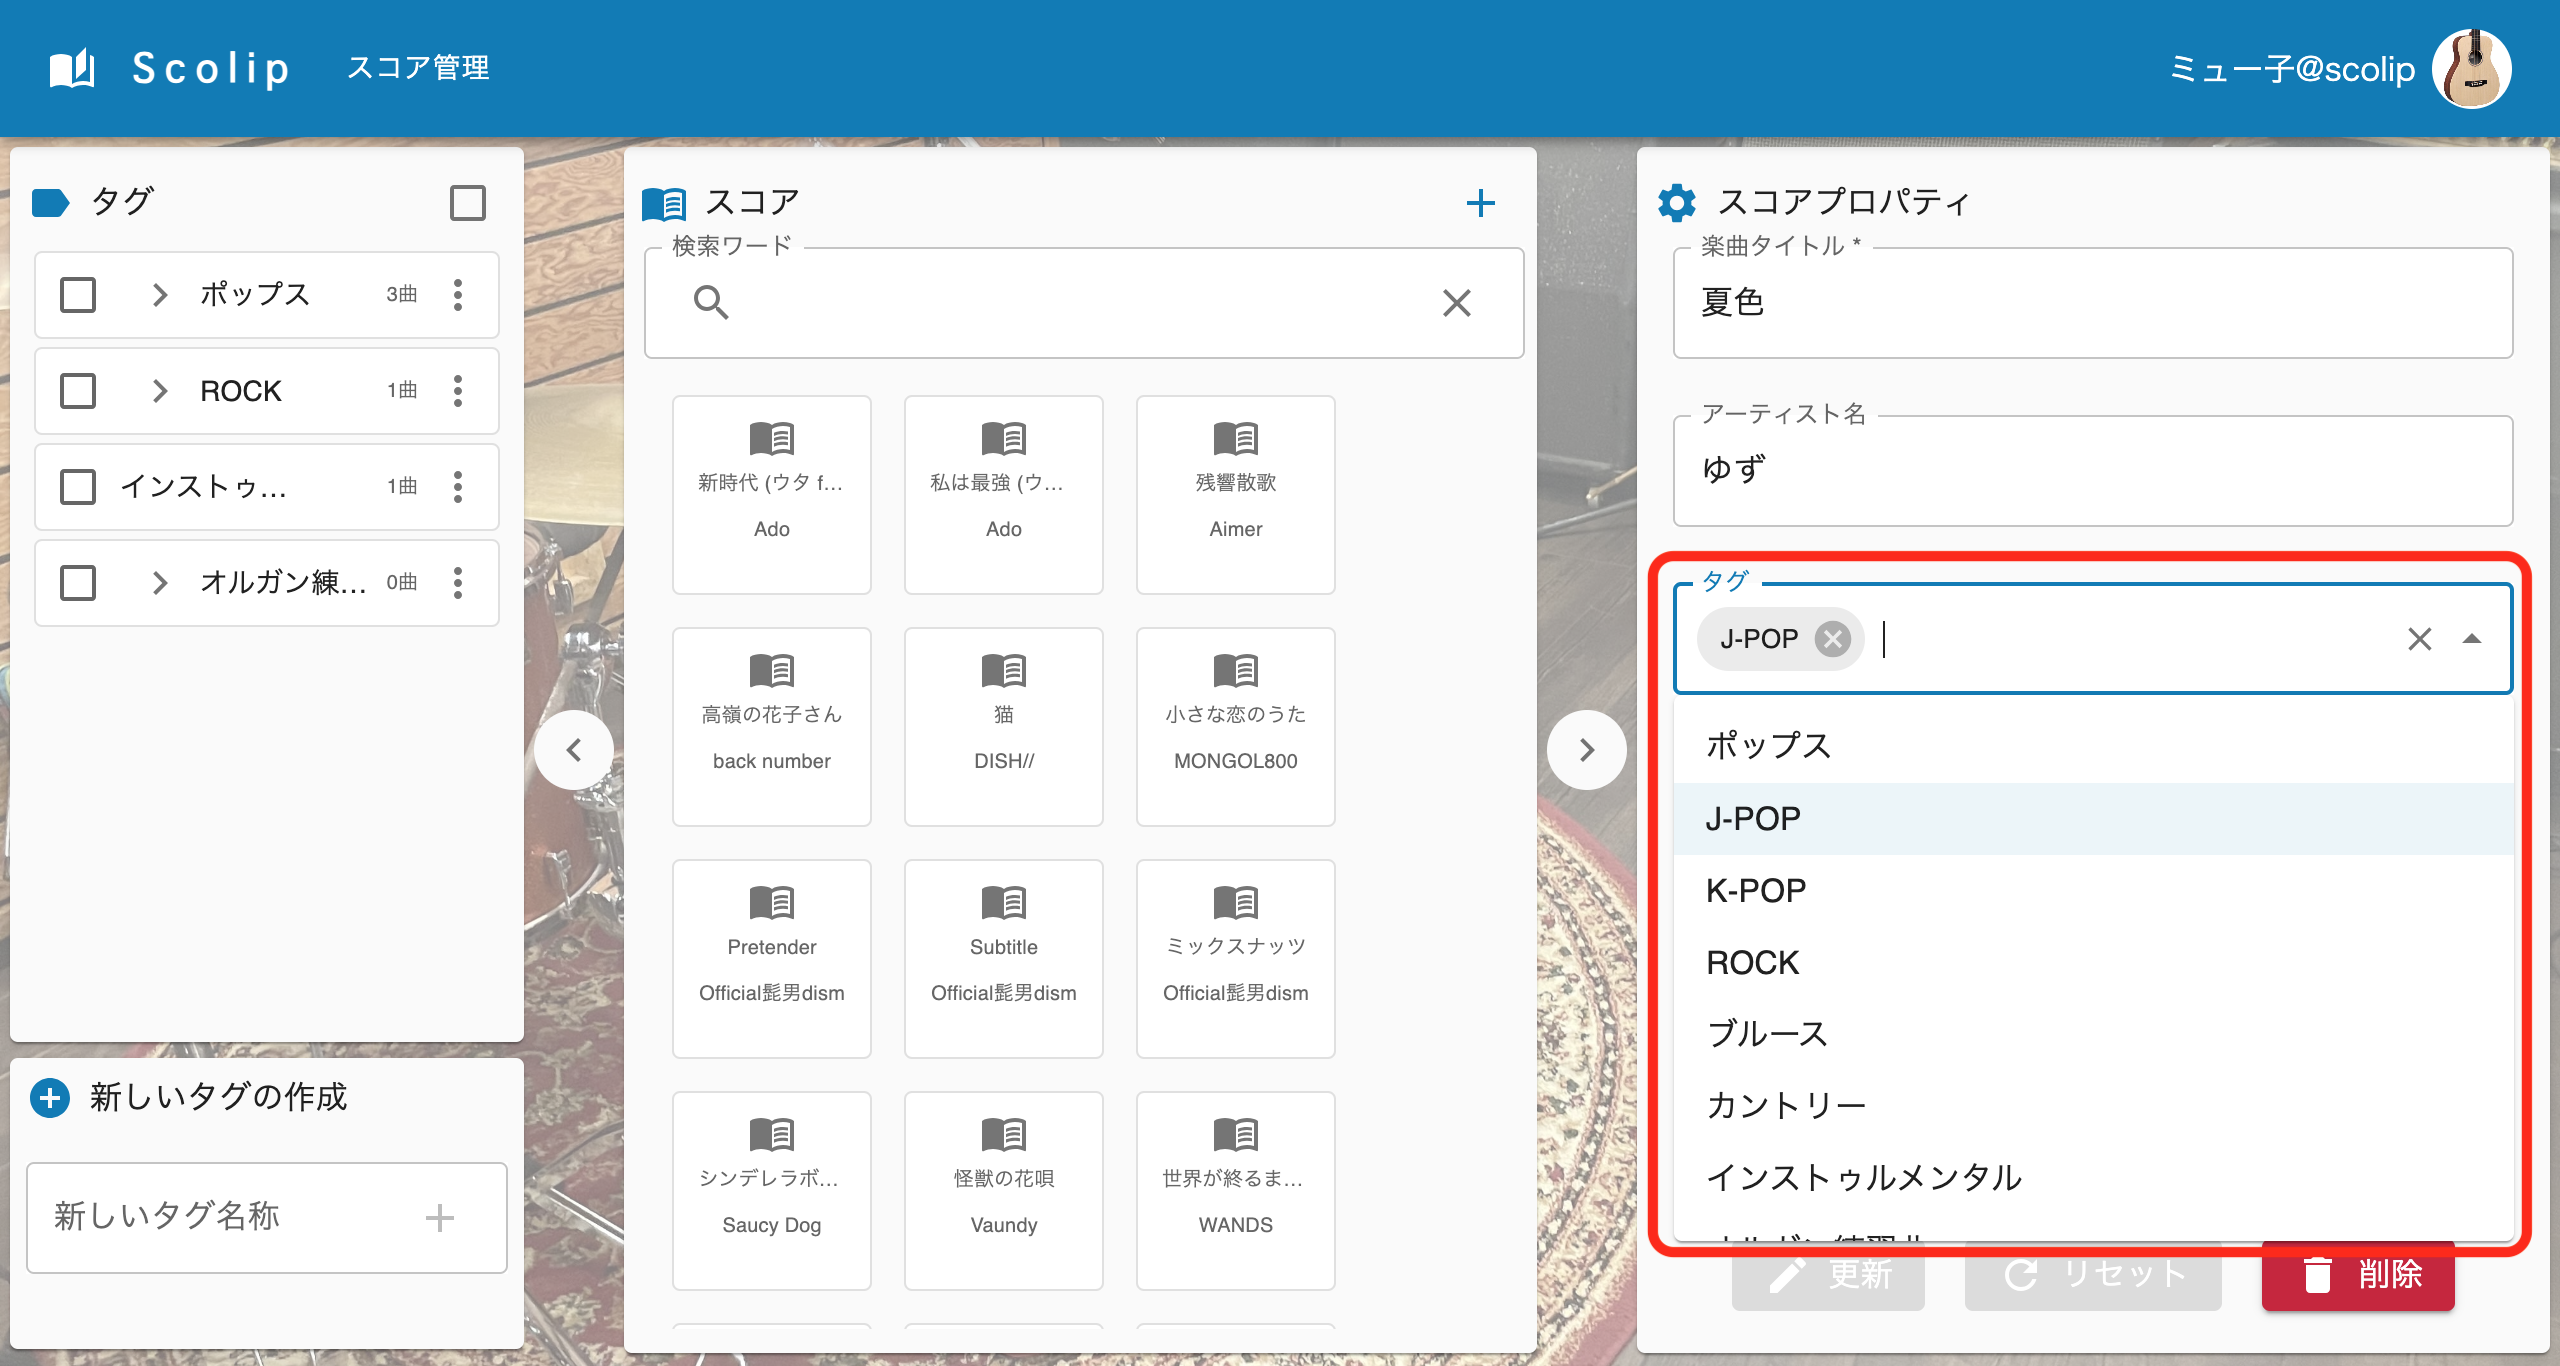Select the ミックスナッツ score card
Viewport: 2560px width, 1366px height.
(x=1235, y=958)
